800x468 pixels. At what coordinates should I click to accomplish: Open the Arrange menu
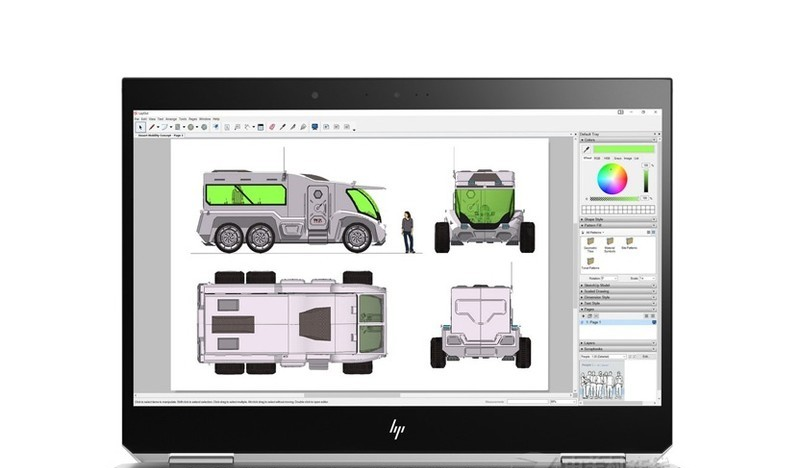click(x=171, y=119)
